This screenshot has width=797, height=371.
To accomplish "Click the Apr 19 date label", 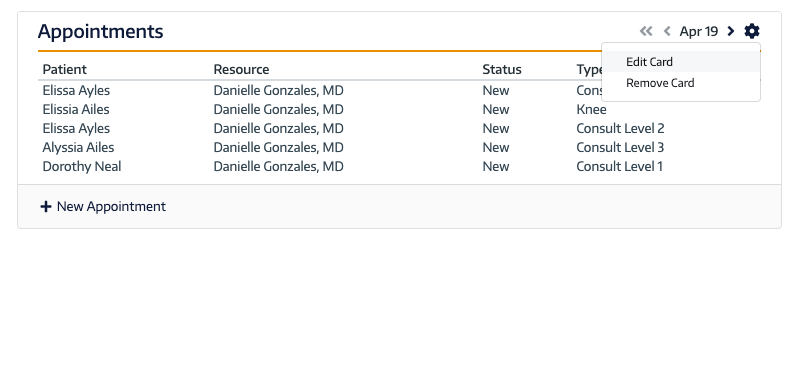I will pos(698,32).
